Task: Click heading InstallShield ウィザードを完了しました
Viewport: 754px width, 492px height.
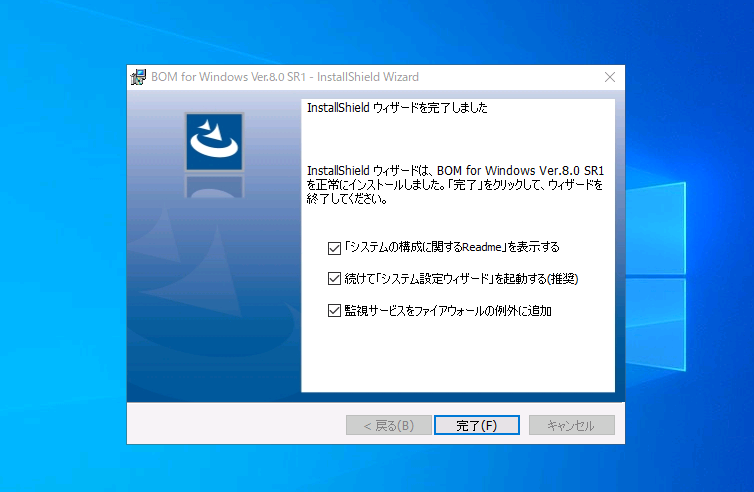Action: click(x=397, y=108)
